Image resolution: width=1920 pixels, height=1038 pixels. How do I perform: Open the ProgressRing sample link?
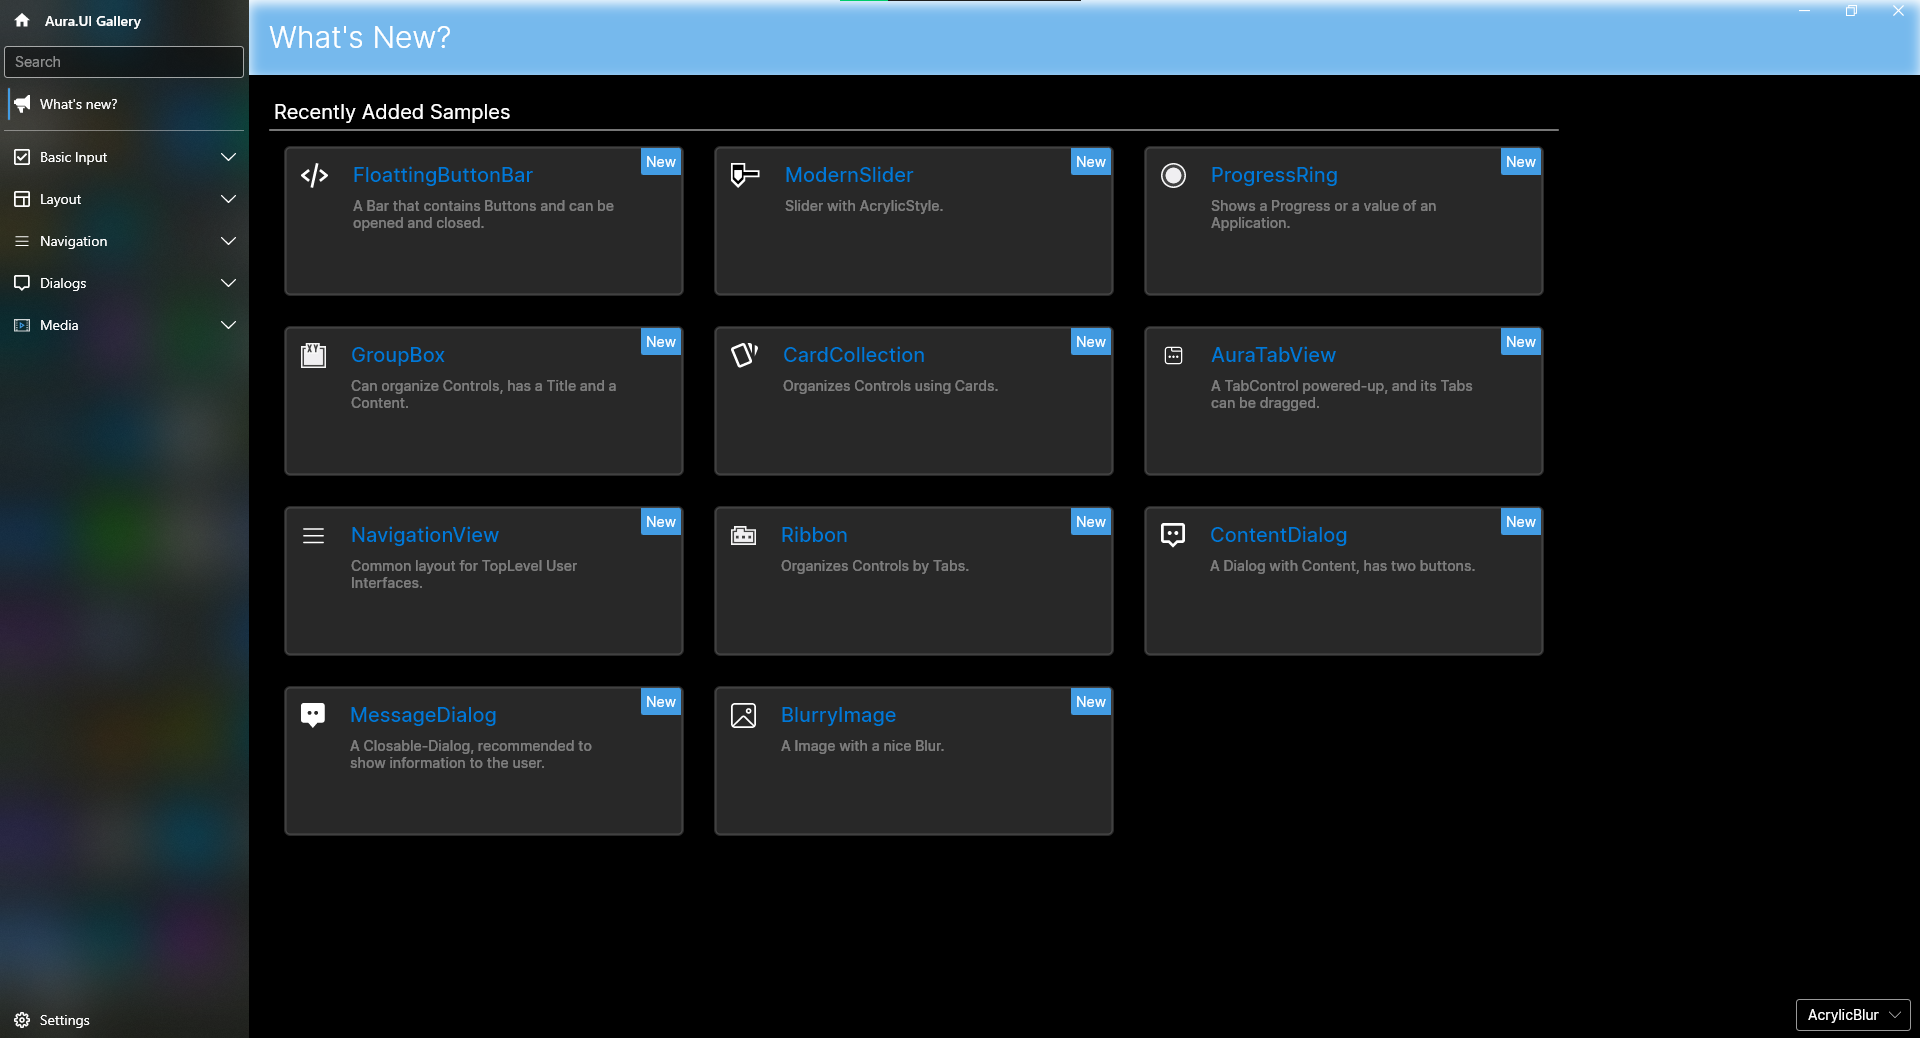(x=1274, y=175)
